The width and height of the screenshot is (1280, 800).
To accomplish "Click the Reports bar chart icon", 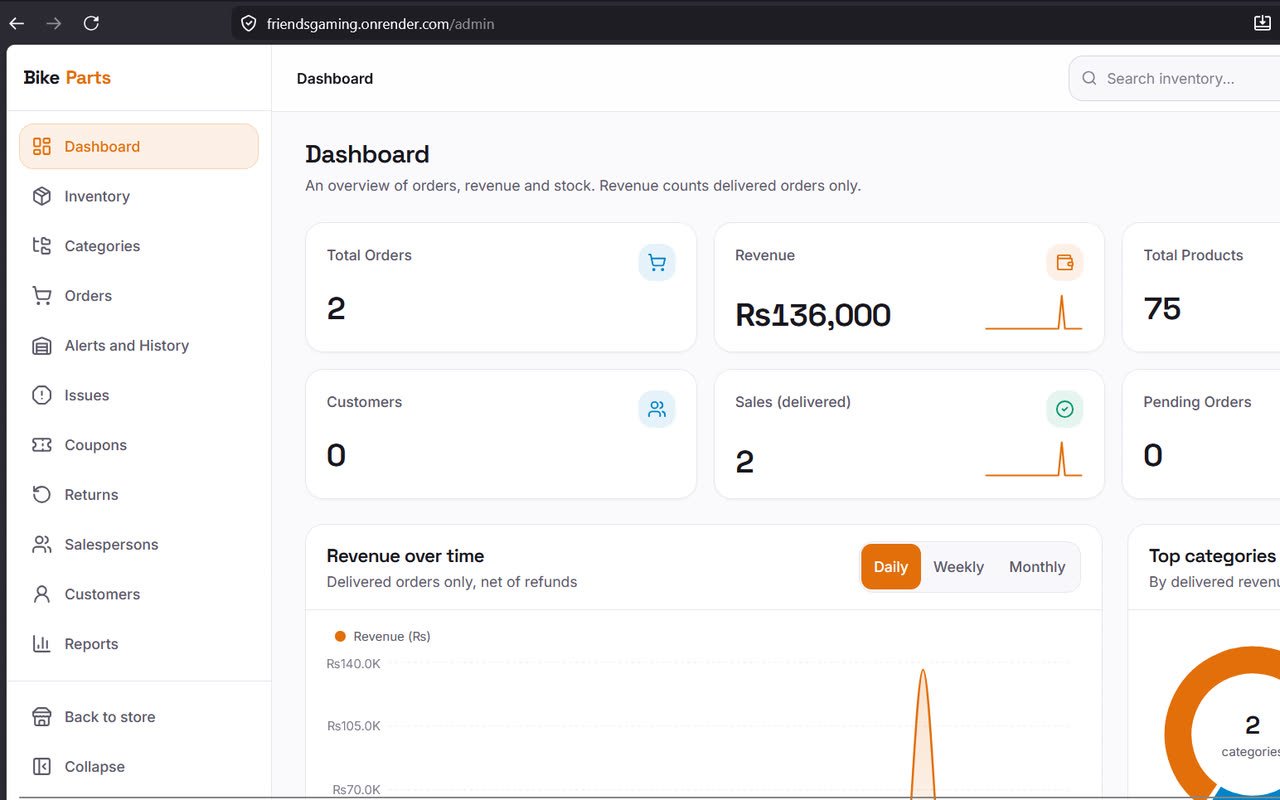I will (x=42, y=644).
